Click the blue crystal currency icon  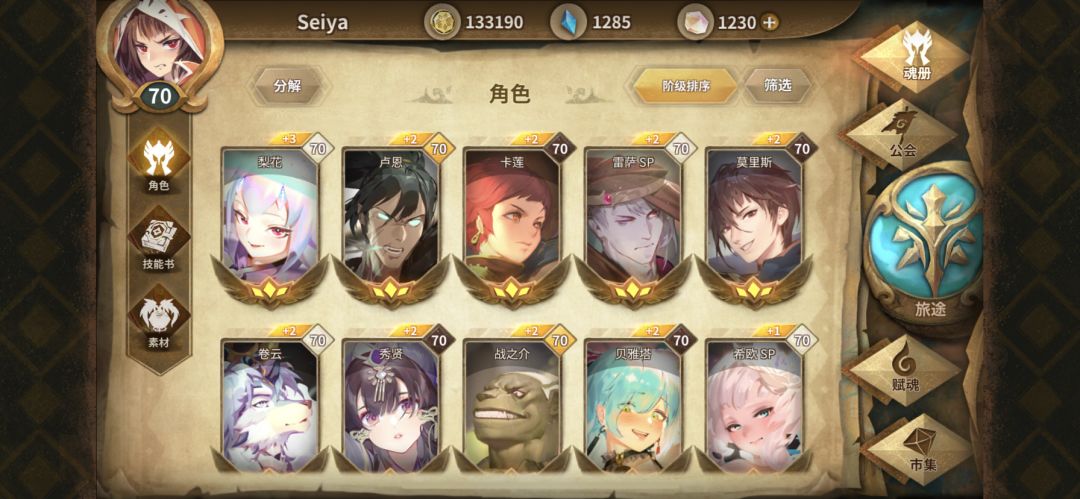point(569,23)
